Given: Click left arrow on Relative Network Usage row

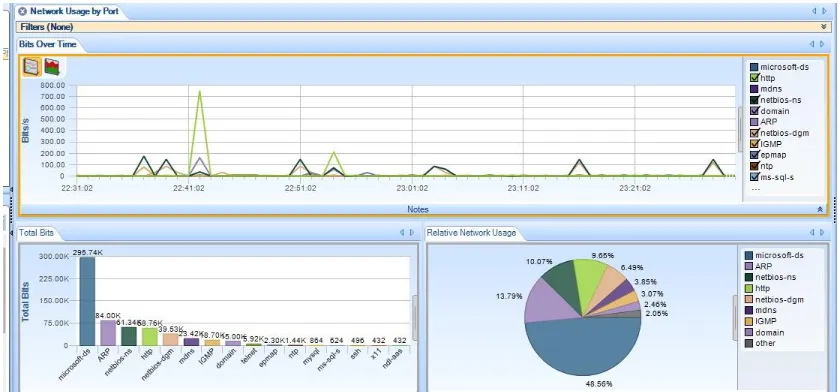Looking at the screenshot, I should pos(812,233).
